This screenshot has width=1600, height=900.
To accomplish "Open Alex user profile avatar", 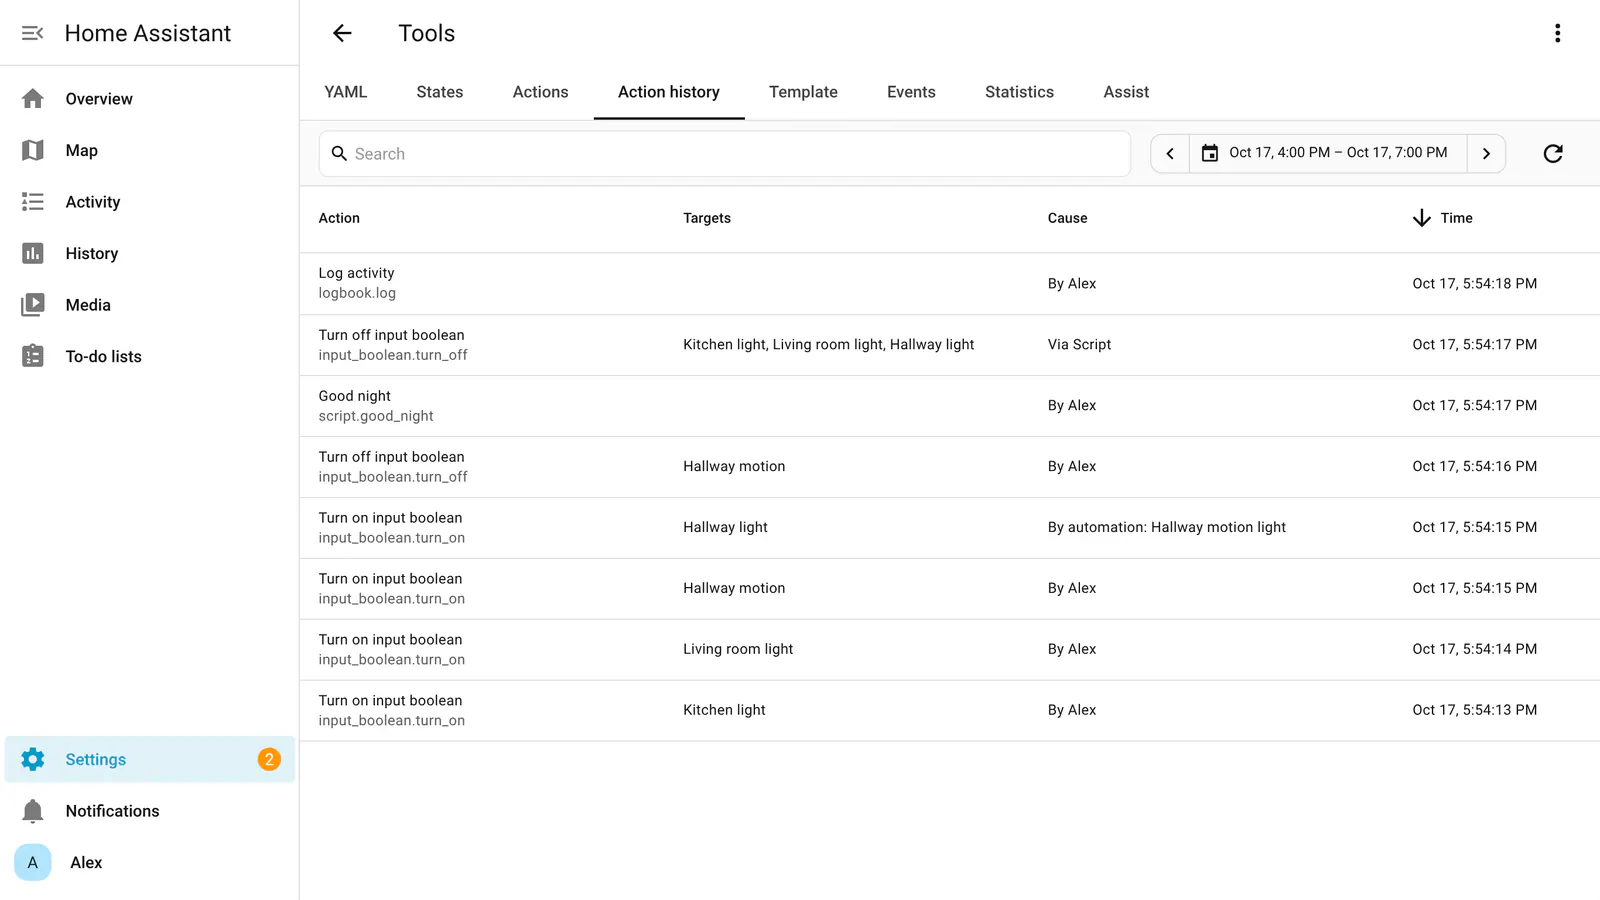I will (33, 862).
